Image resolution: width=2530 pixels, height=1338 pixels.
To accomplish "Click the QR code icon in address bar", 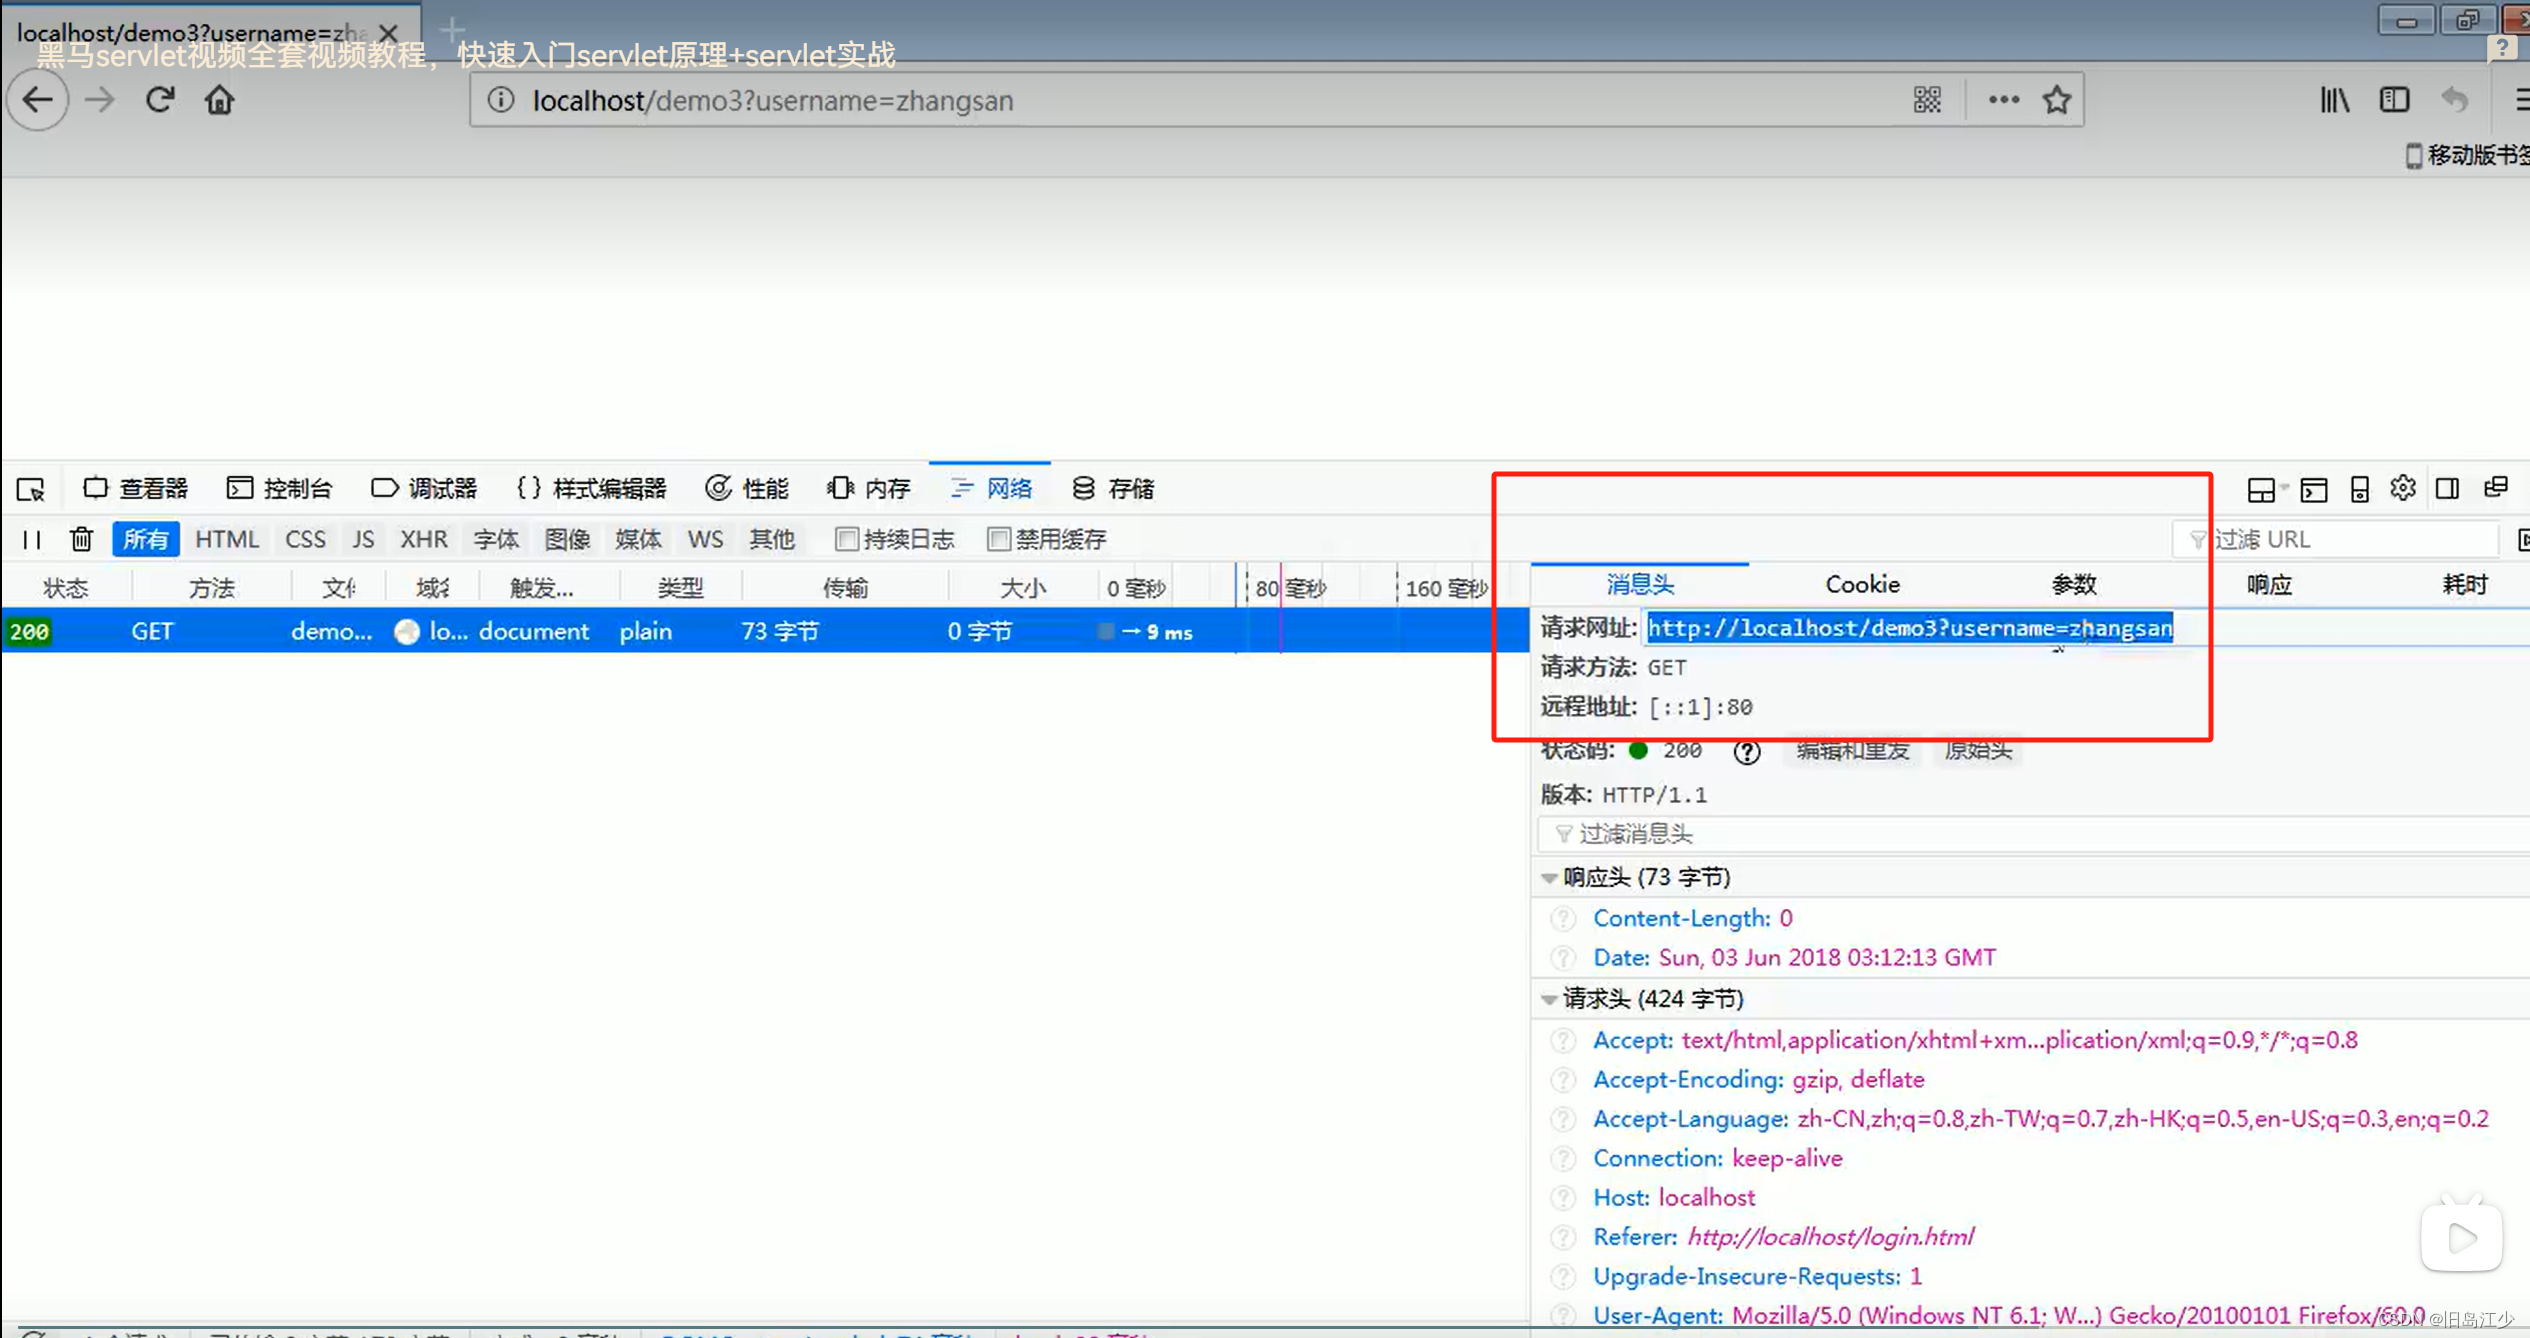I will (1927, 100).
